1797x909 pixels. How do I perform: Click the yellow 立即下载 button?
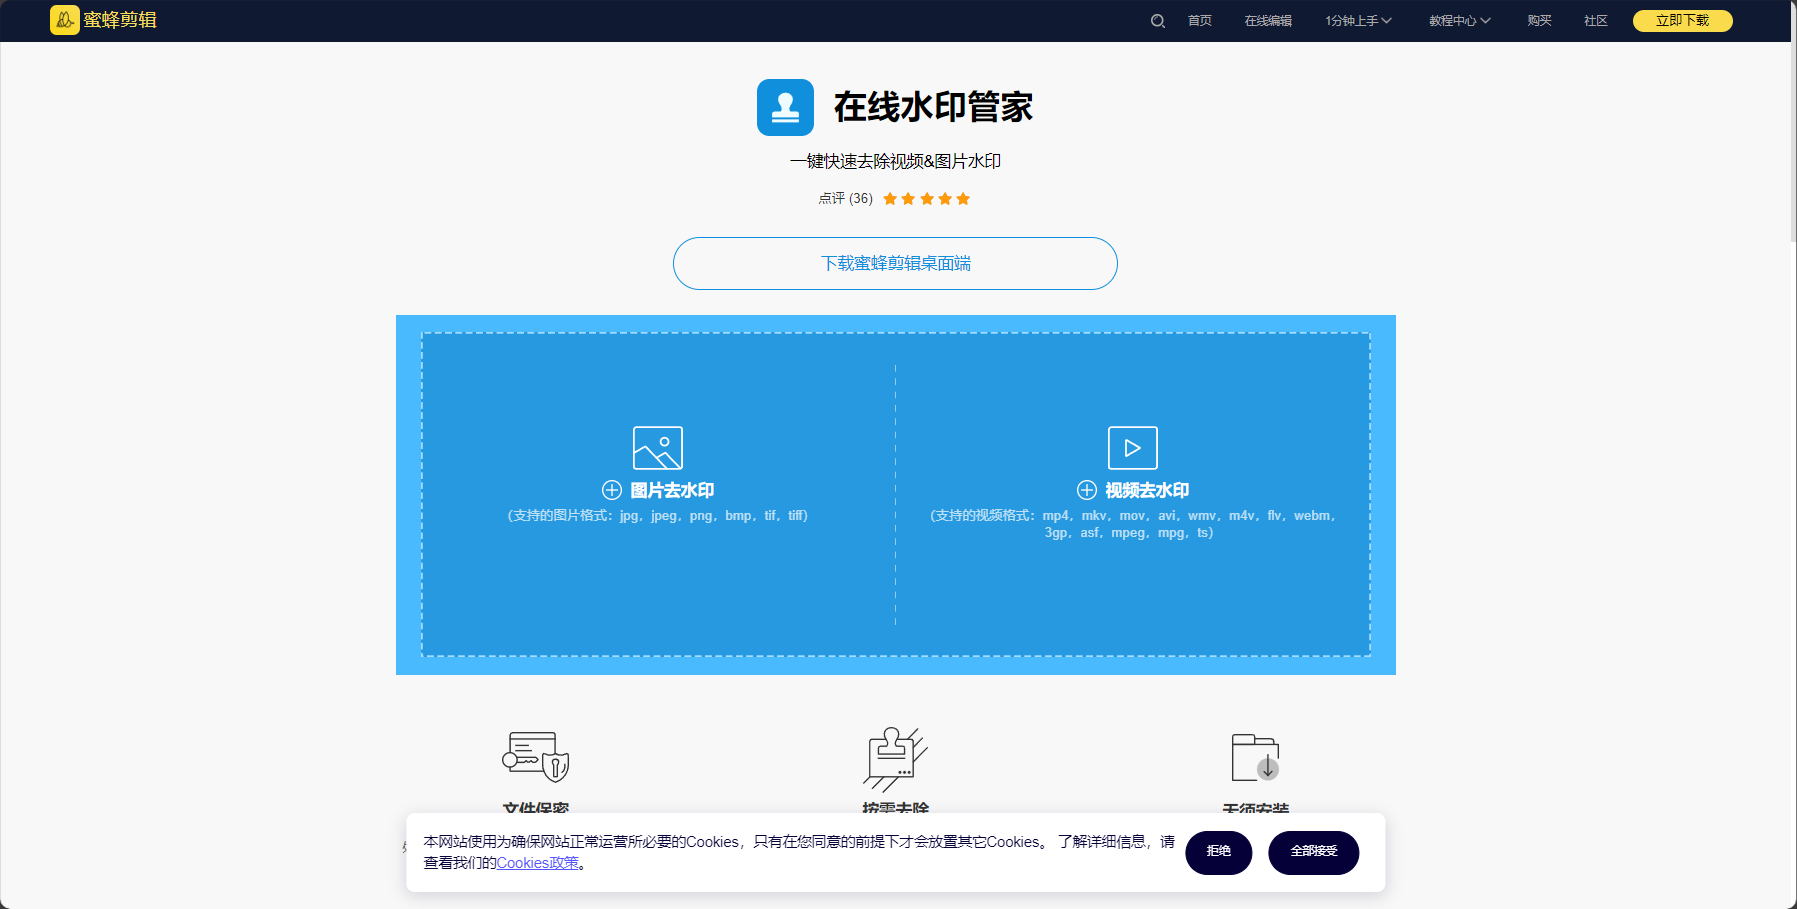pyautogui.click(x=1683, y=21)
